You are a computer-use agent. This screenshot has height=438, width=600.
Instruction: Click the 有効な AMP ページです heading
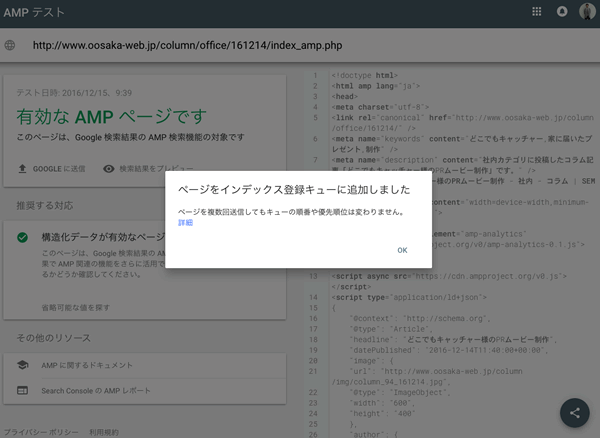pos(112,117)
